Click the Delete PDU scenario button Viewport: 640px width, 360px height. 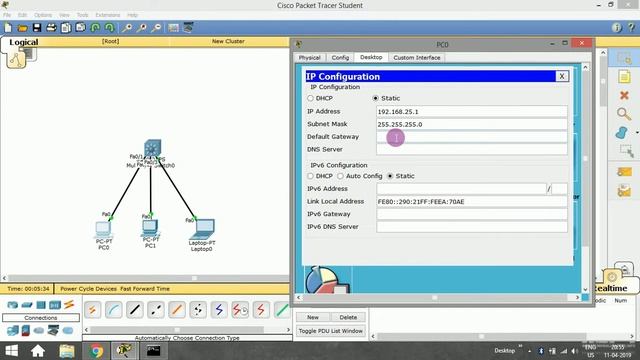348,317
